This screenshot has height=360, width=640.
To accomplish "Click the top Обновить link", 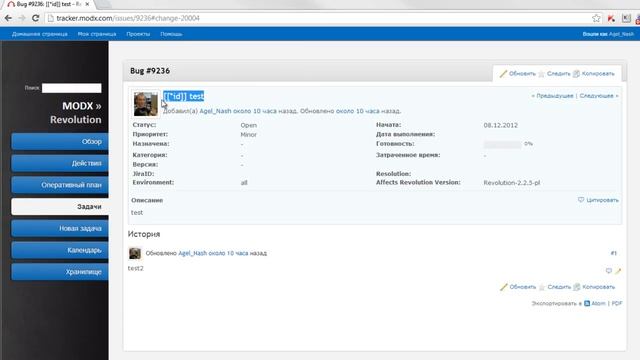I will (x=522, y=73).
